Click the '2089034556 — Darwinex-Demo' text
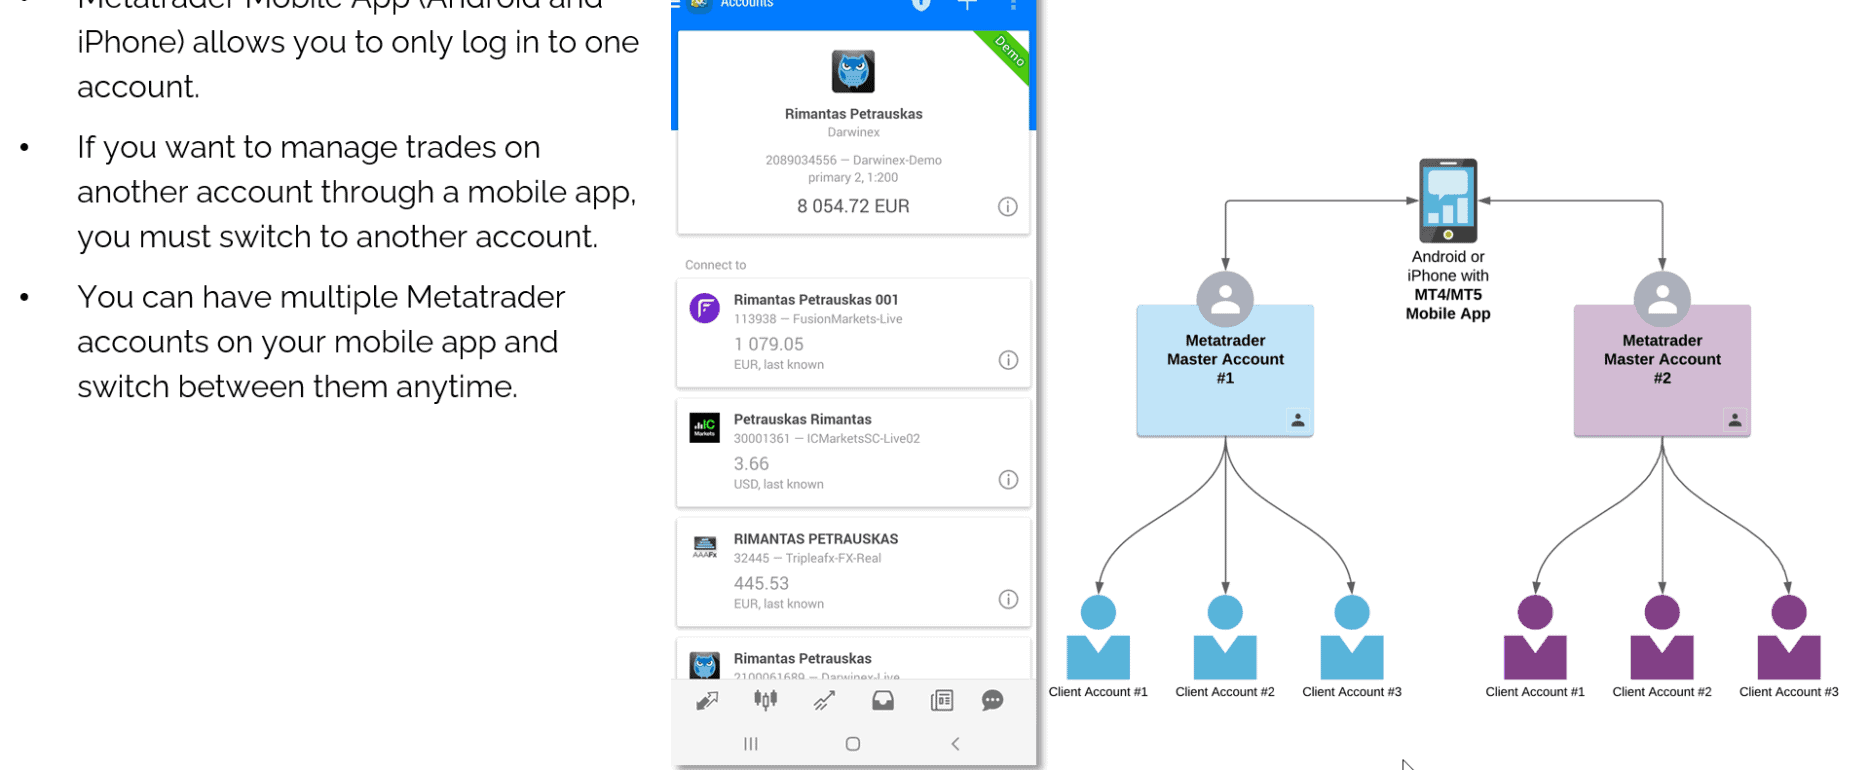 [853, 160]
